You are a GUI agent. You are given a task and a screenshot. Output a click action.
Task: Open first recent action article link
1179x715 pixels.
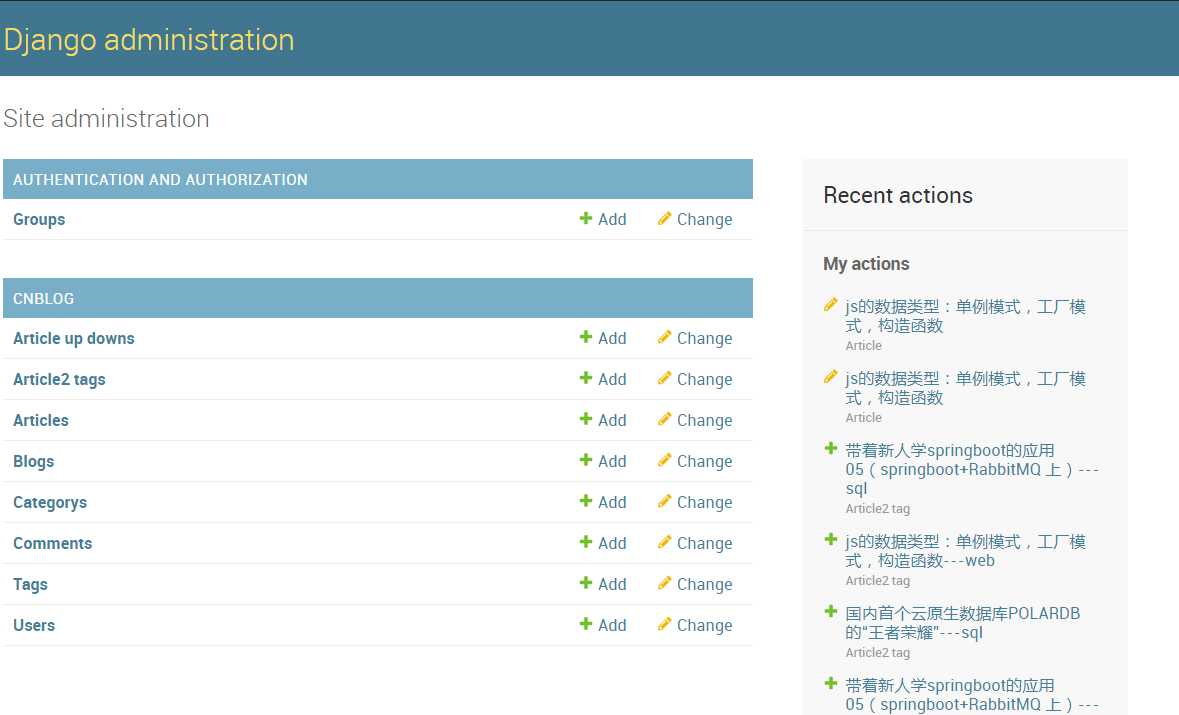tap(964, 316)
